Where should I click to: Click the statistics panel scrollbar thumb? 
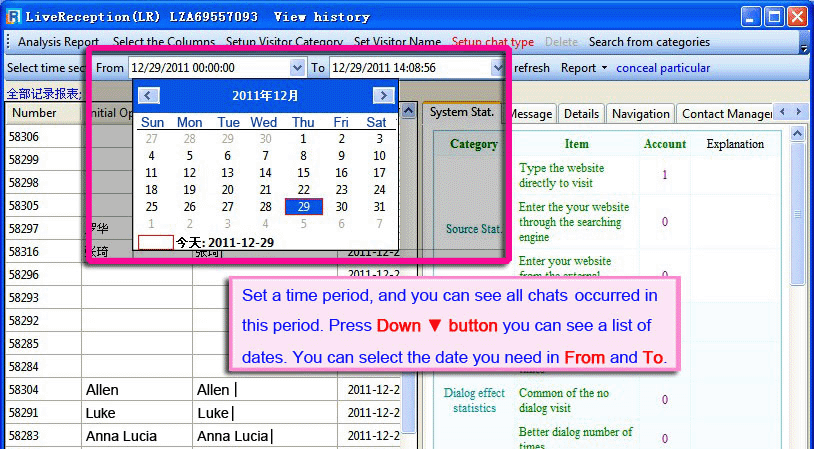(x=798, y=213)
